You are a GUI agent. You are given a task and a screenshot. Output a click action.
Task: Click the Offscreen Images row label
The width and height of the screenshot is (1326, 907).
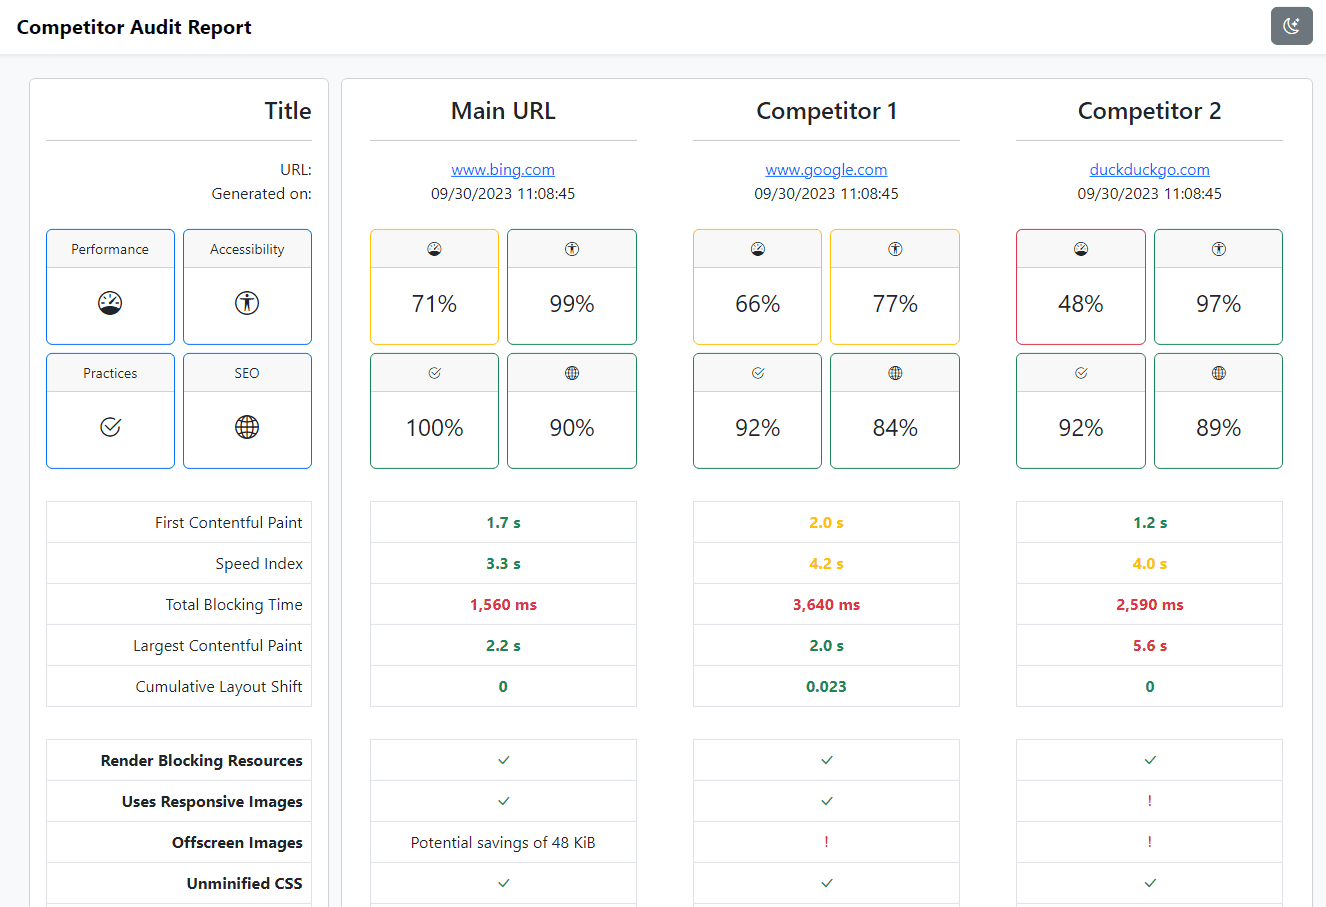(x=237, y=842)
